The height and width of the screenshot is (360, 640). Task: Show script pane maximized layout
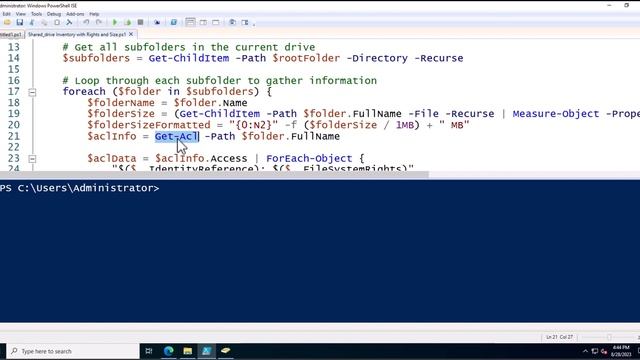[x=216, y=22]
